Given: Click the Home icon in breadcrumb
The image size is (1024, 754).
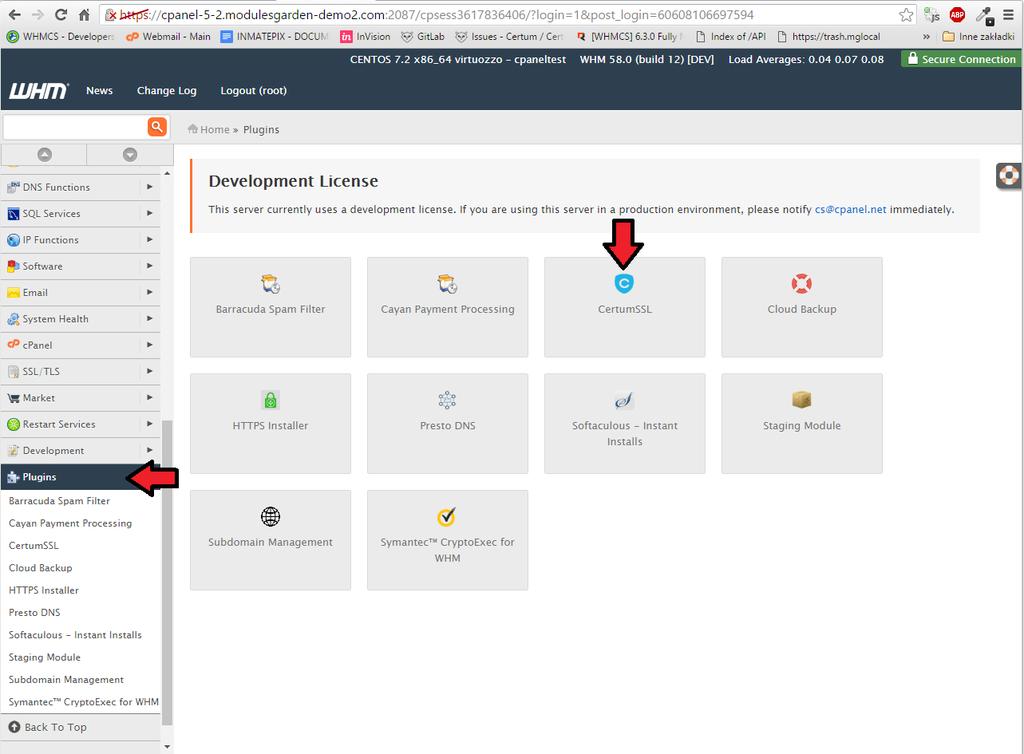Looking at the screenshot, I should coord(193,129).
